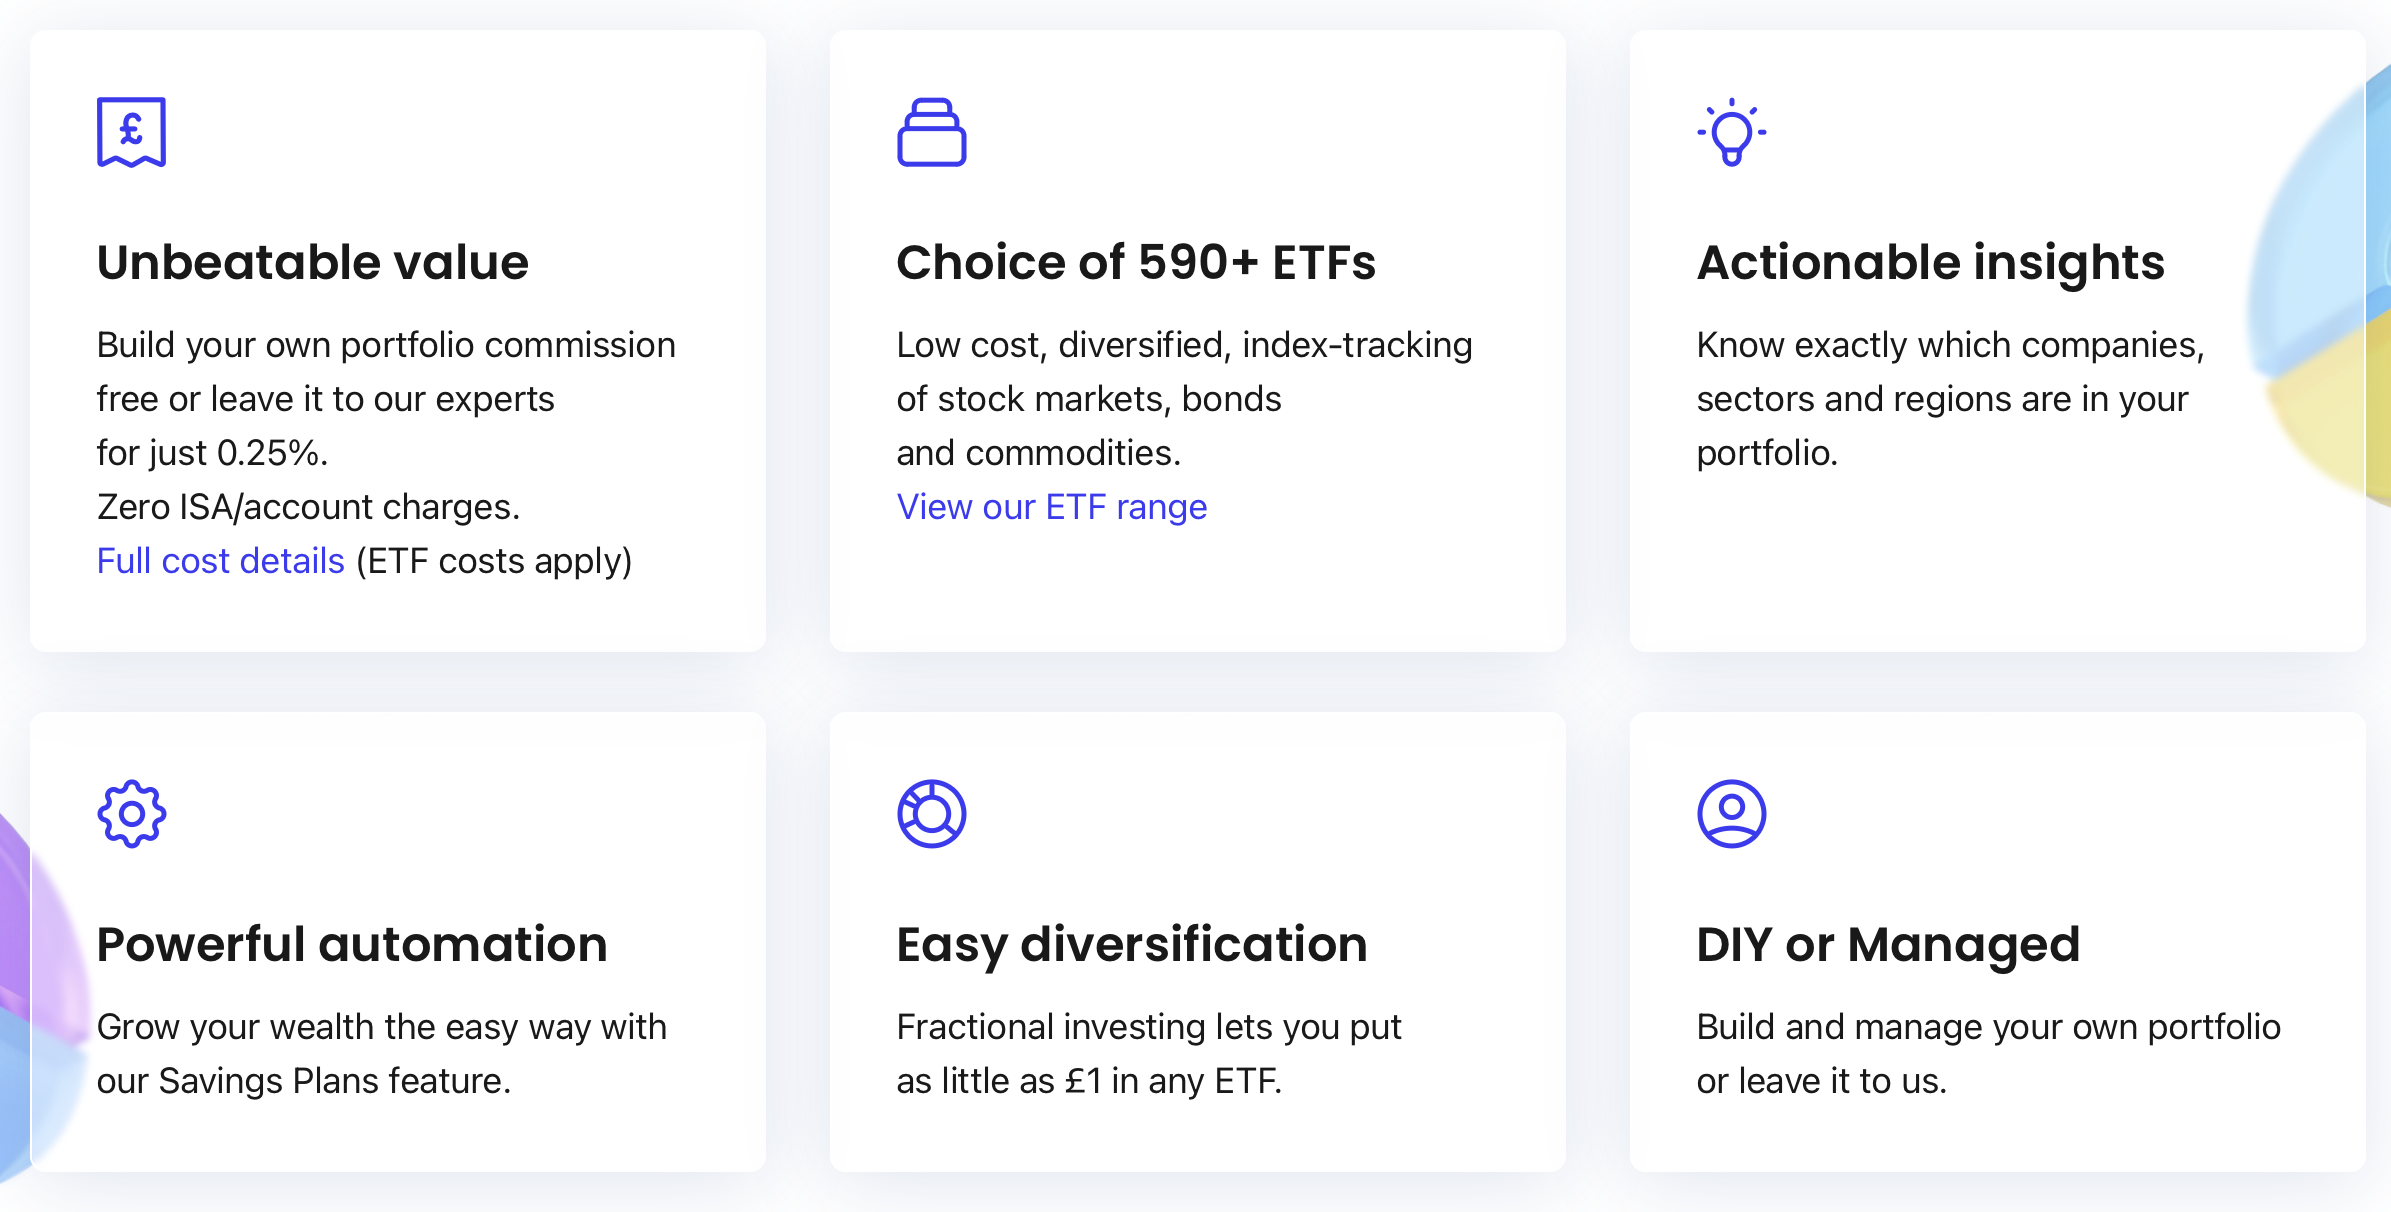Click the Know exactly which companies text

[1950, 399]
